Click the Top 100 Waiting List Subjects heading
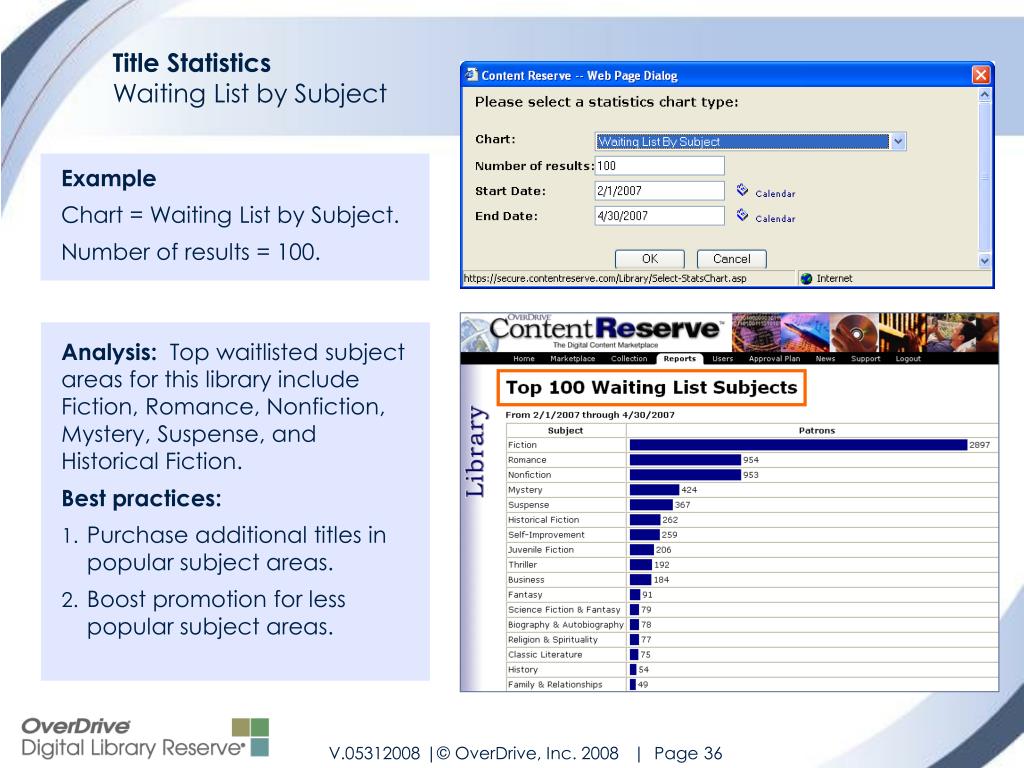The height and width of the screenshot is (768, 1024). 652,388
